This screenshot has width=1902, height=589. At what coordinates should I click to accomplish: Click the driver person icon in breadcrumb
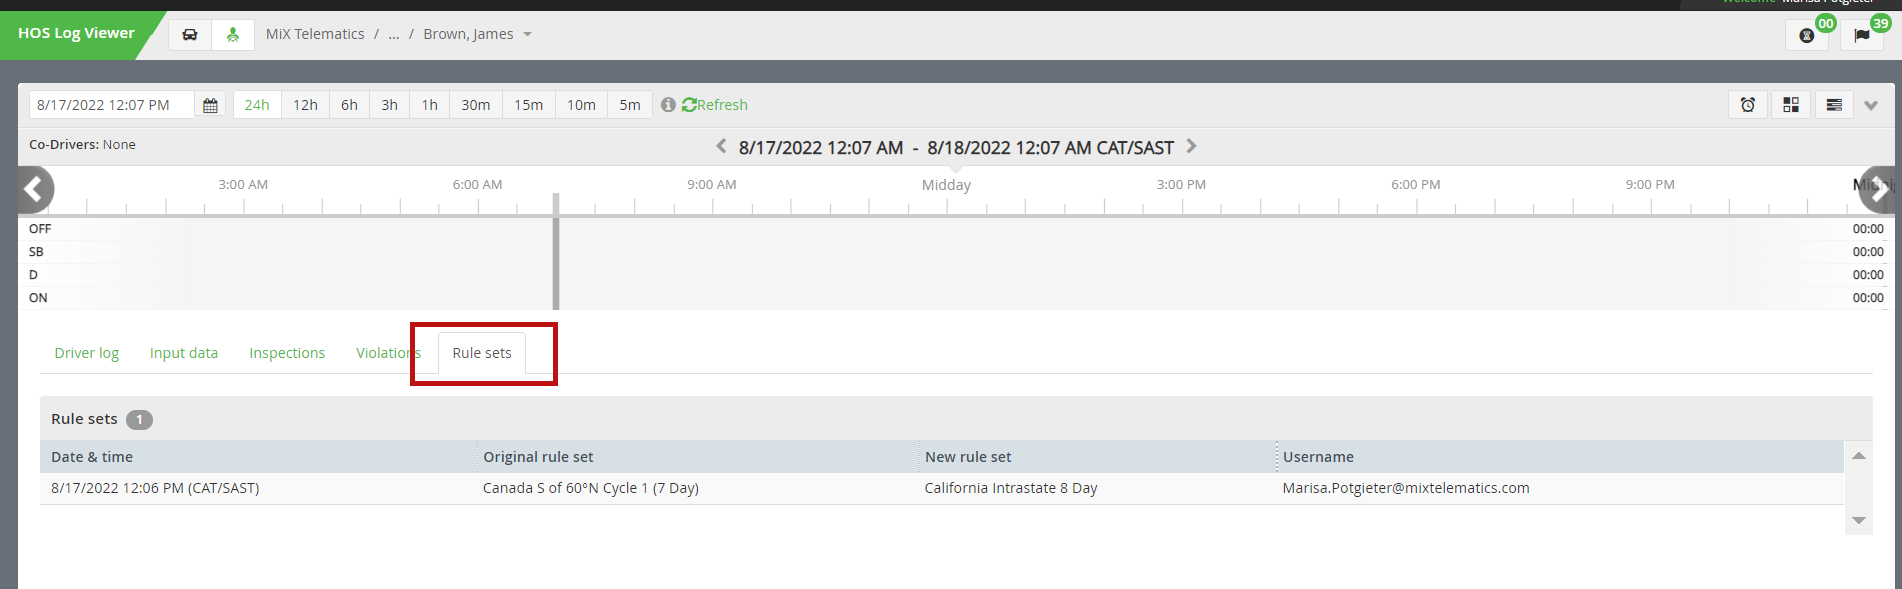pos(233,35)
